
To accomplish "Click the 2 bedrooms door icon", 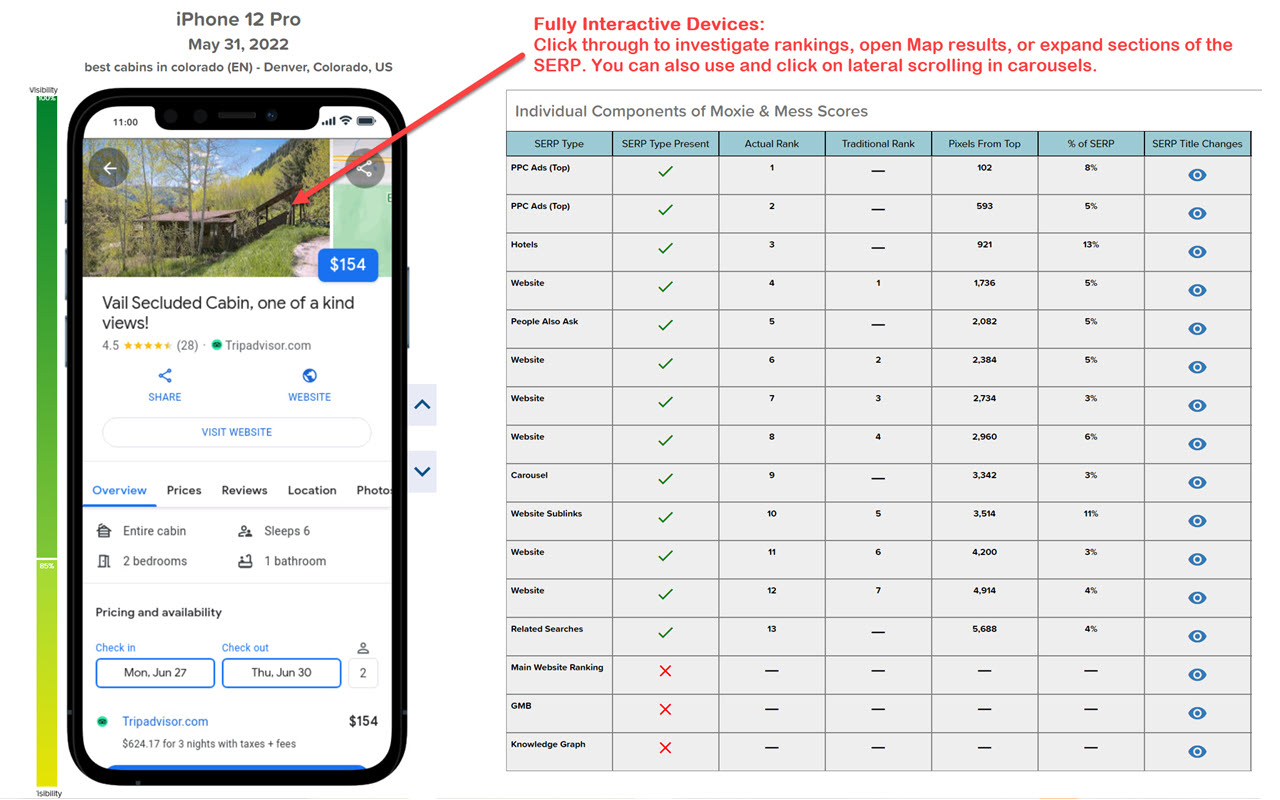I will pos(104,561).
